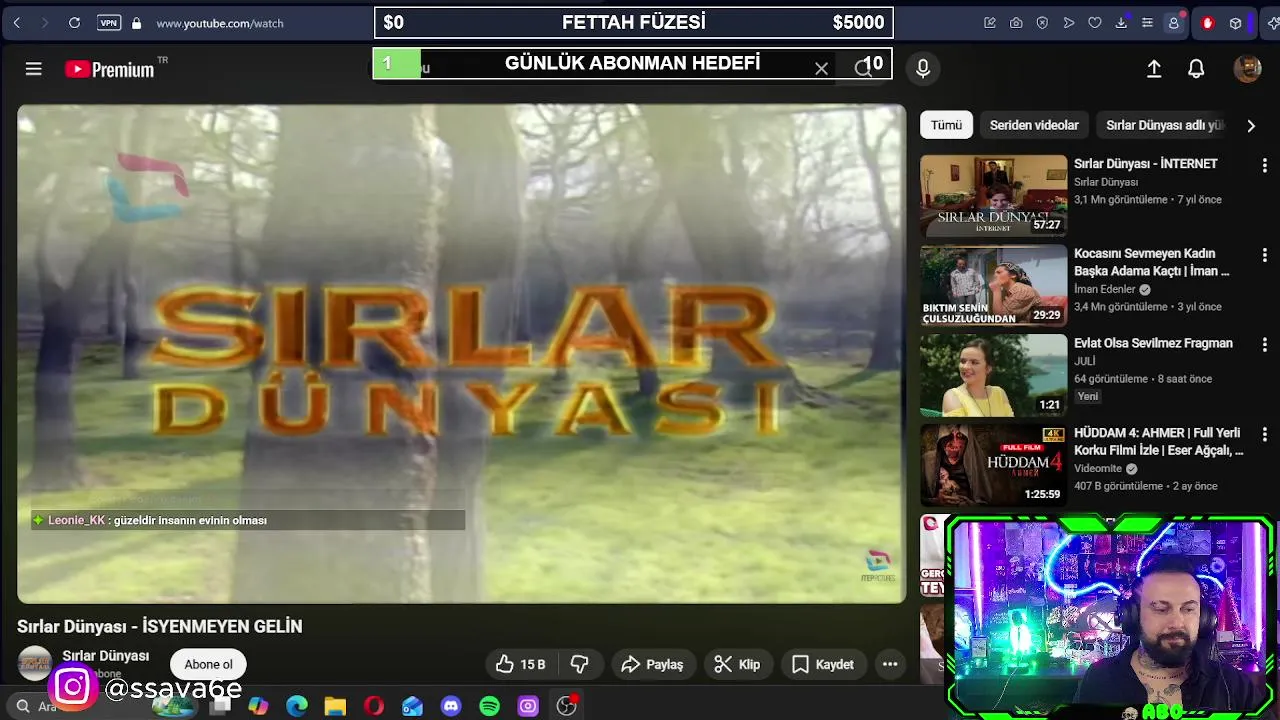Open Copilot from the taskbar
The image size is (1280, 720).
point(258,706)
